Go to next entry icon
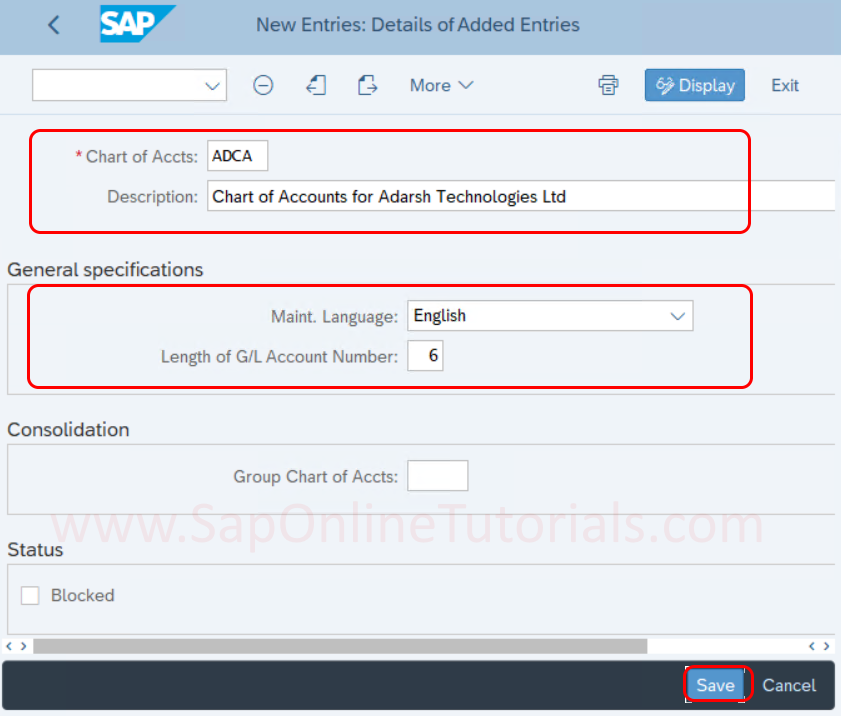Viewport: 841px width, 716px height. point(367,85)
